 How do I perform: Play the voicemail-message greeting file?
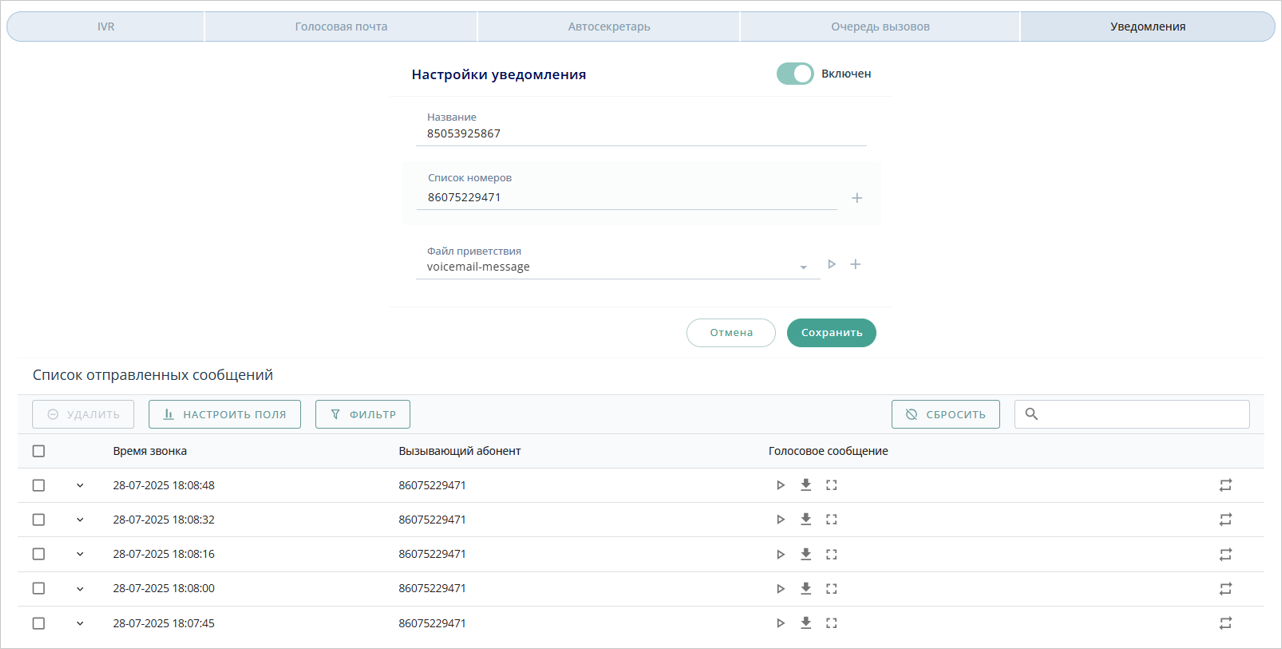click(x=831, y=265)
